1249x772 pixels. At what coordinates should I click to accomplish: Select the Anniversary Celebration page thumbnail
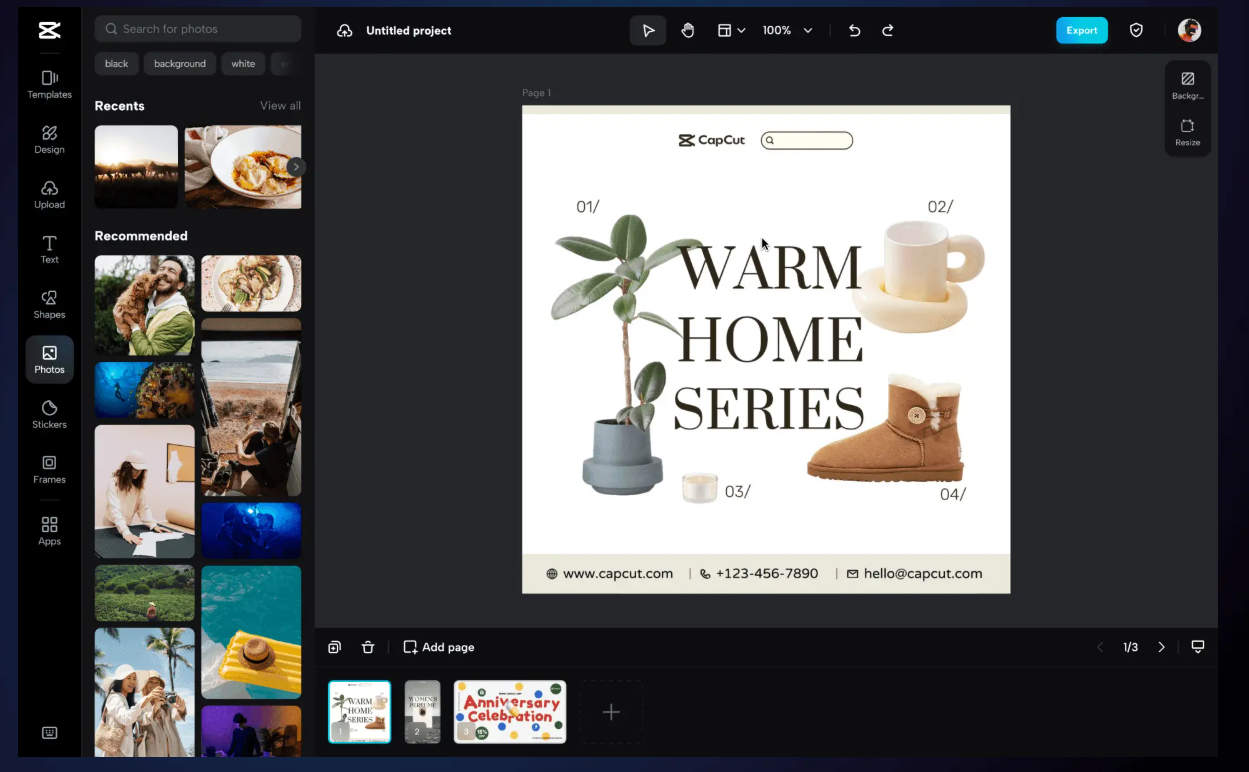pos(510,712)
